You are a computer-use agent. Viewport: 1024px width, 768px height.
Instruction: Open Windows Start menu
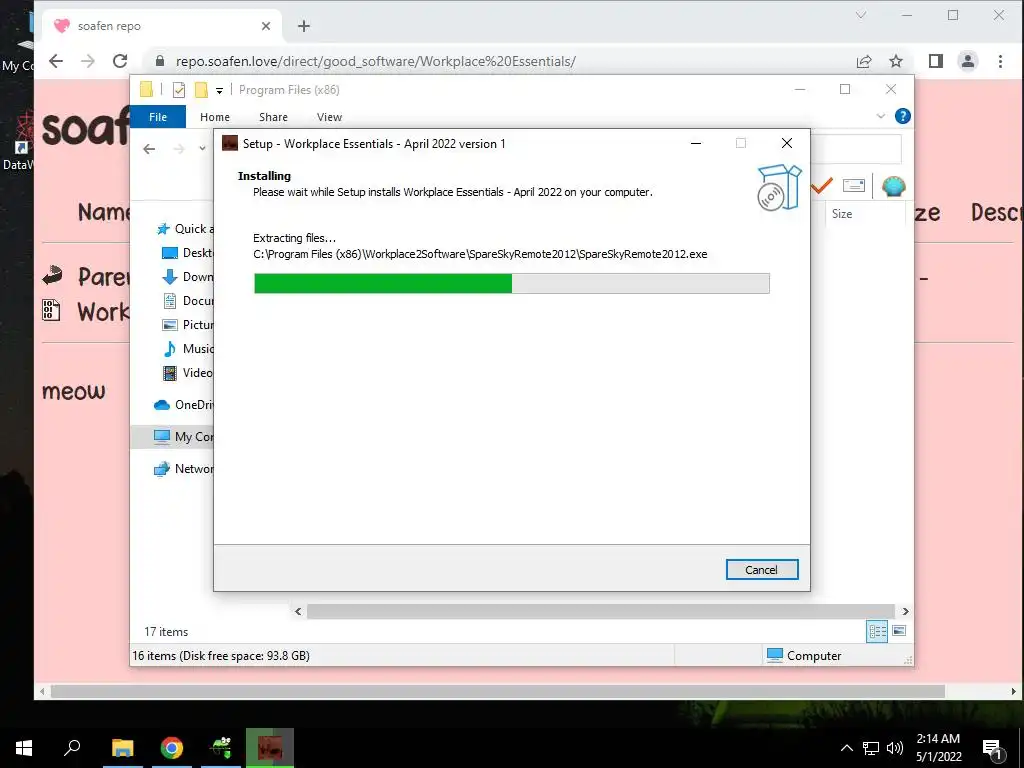point(24,748)
